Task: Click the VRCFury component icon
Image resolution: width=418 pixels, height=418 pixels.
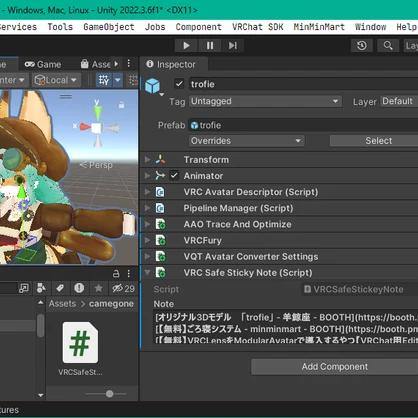Action: [x=161, y=240]
